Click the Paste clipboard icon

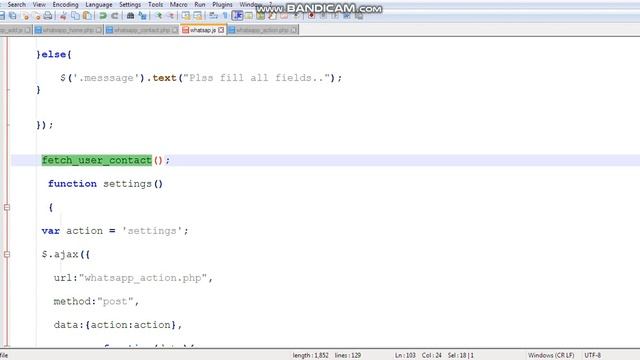87,16
